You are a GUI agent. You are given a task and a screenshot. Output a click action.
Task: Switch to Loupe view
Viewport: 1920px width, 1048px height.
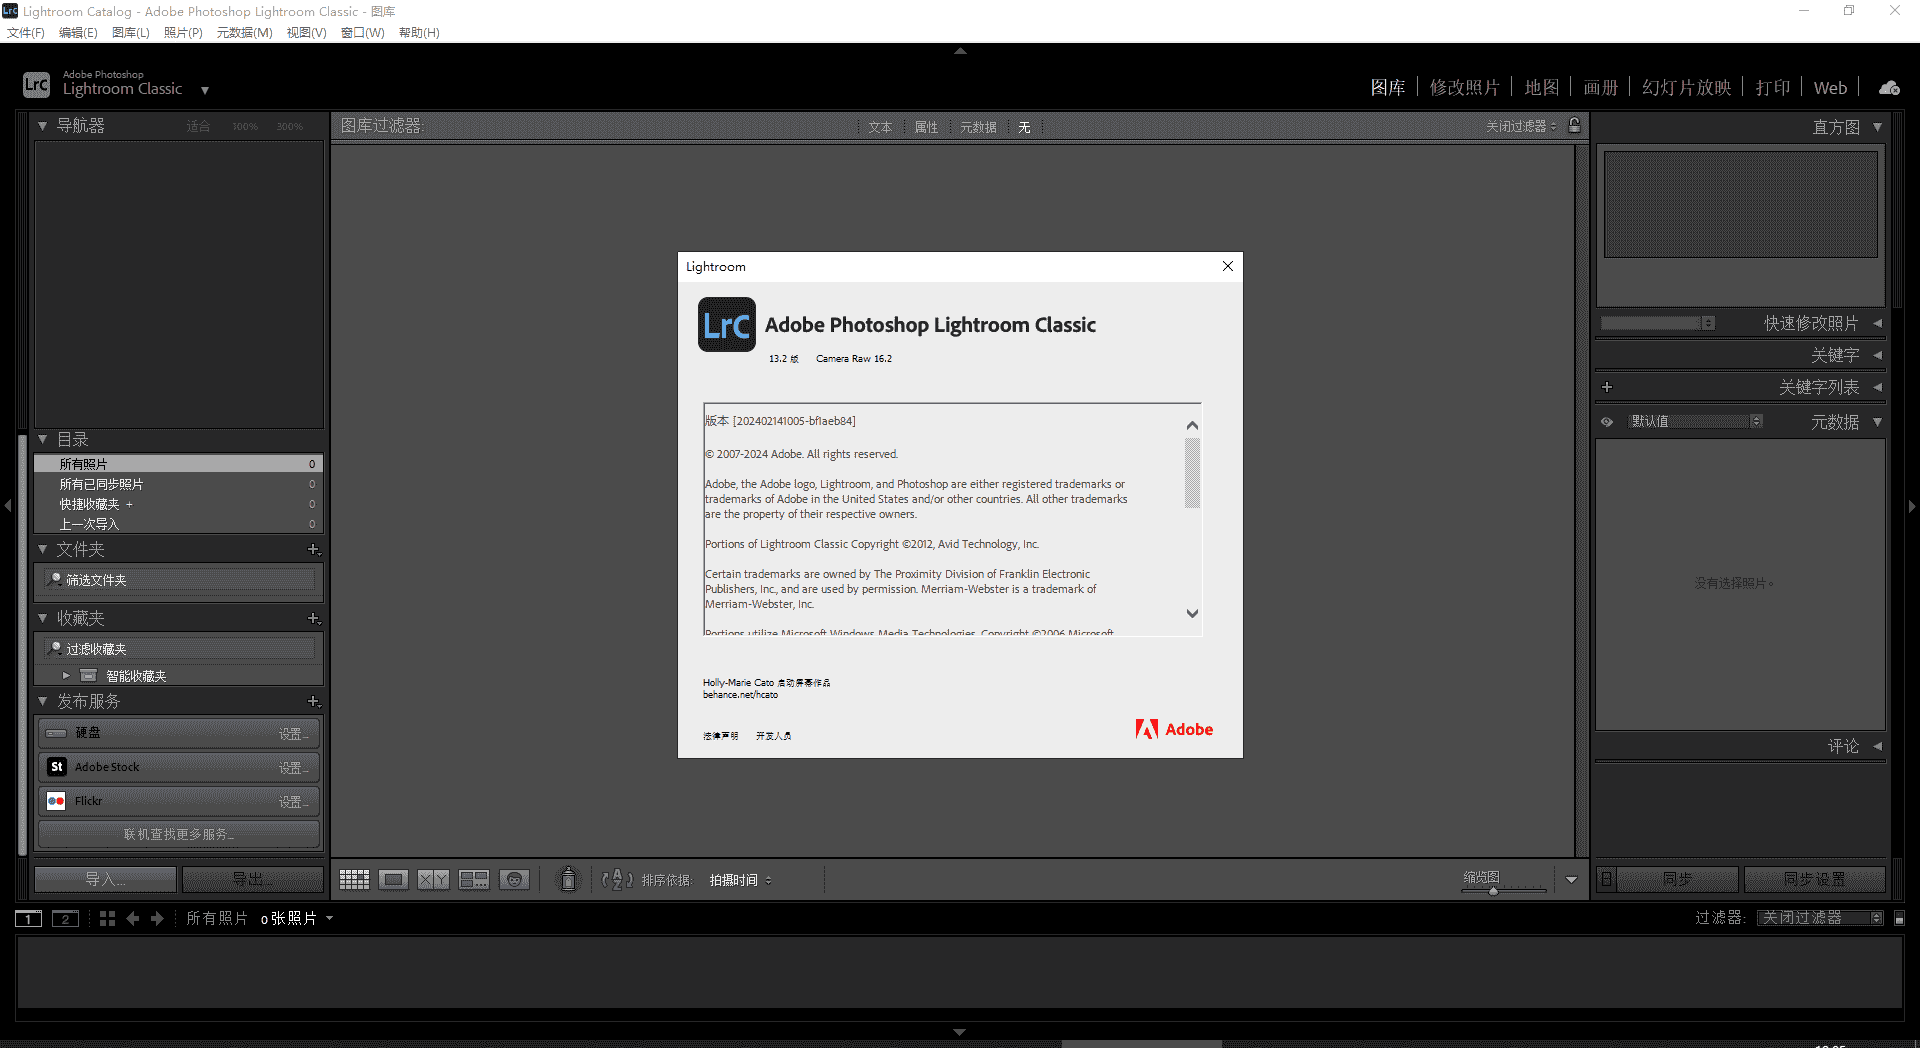(394, 879)
